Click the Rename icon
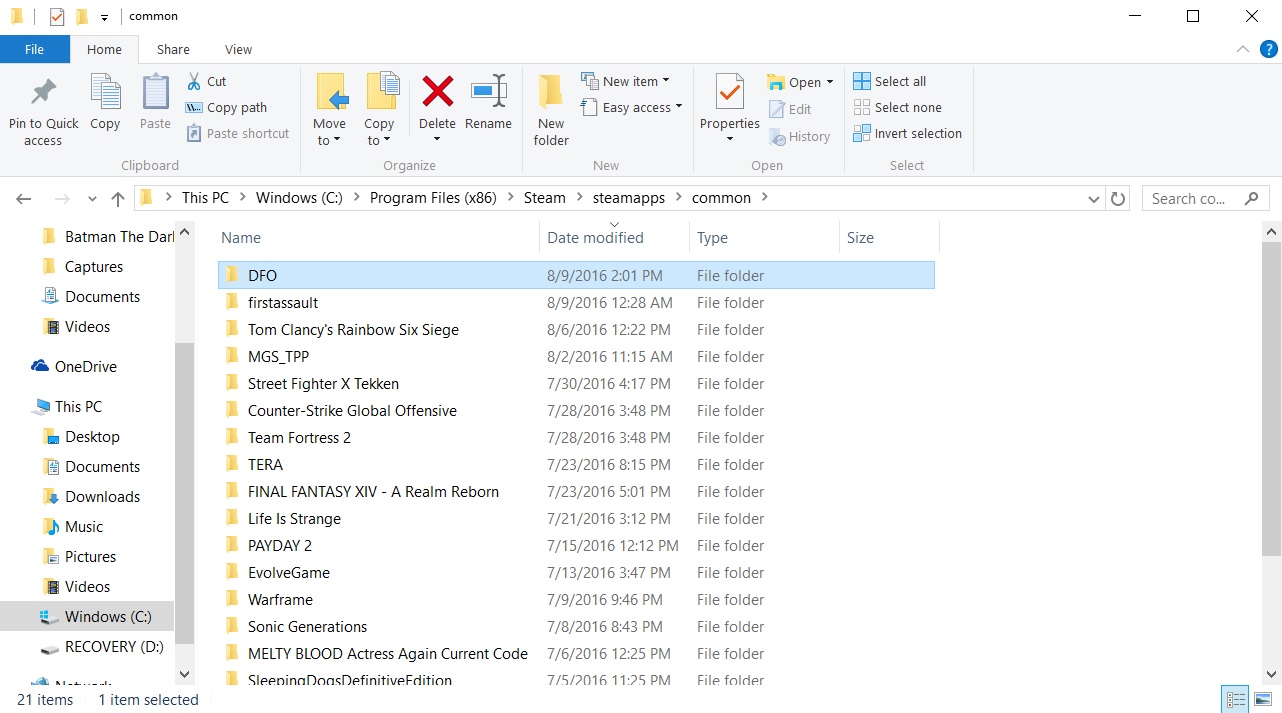Screen dimensions: 1282x713 pyautogui.click(x=489, y=92)
